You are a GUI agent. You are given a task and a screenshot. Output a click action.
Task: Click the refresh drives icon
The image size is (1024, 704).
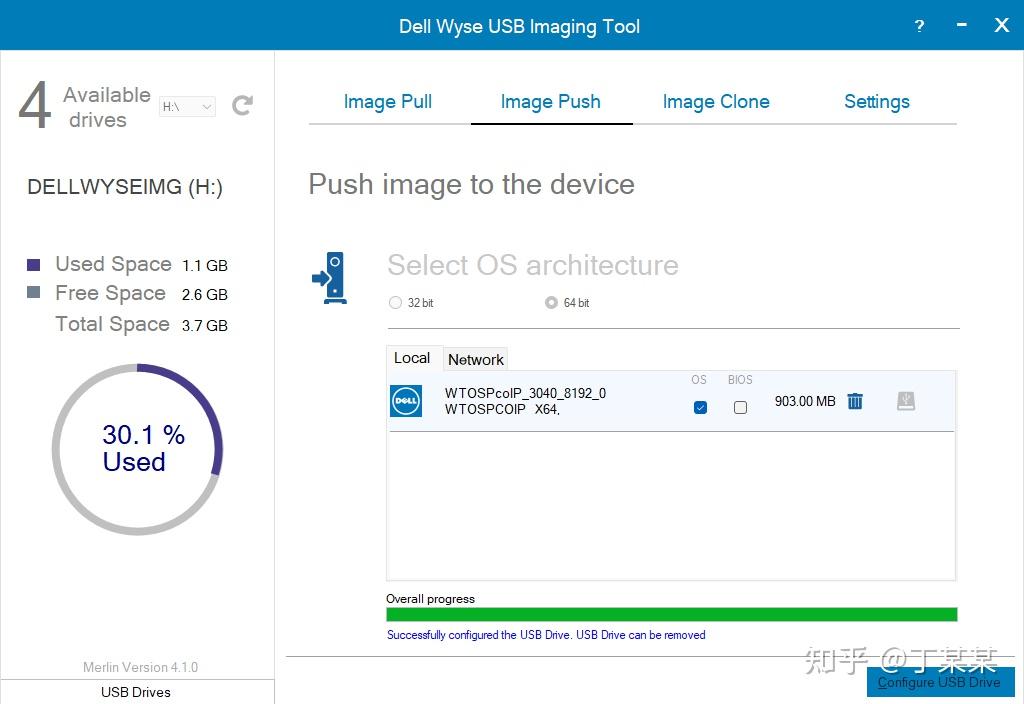pyautogui.click(x=242, y=105)
